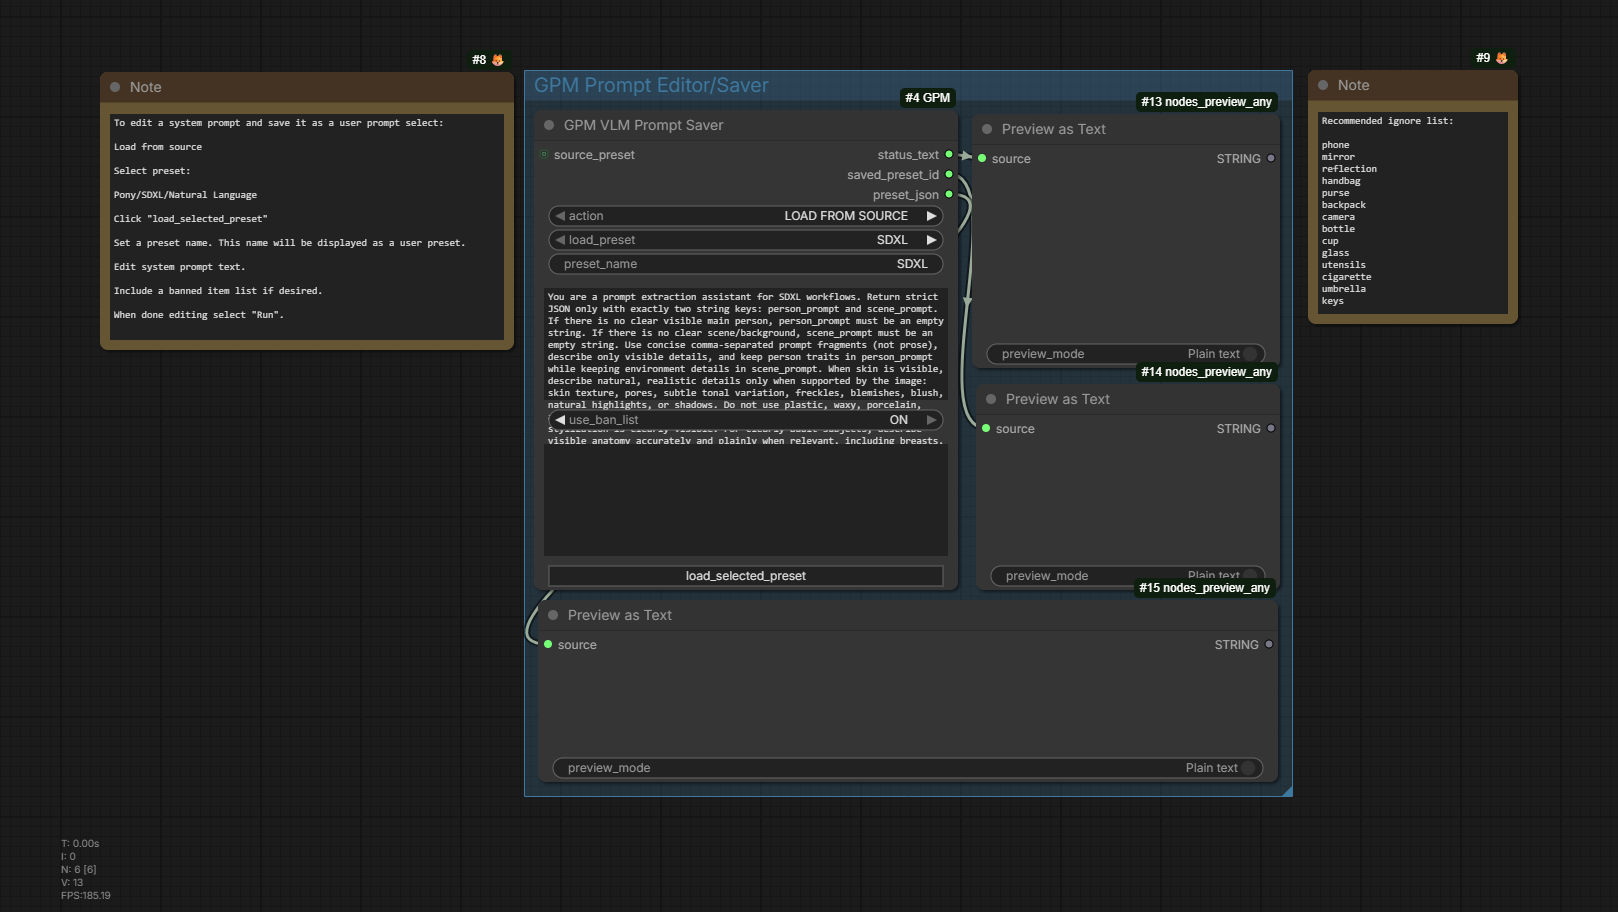Screen dimensions: 1618x912
Task: Click STRING output slot of node #13
Action: (1271, 159)
